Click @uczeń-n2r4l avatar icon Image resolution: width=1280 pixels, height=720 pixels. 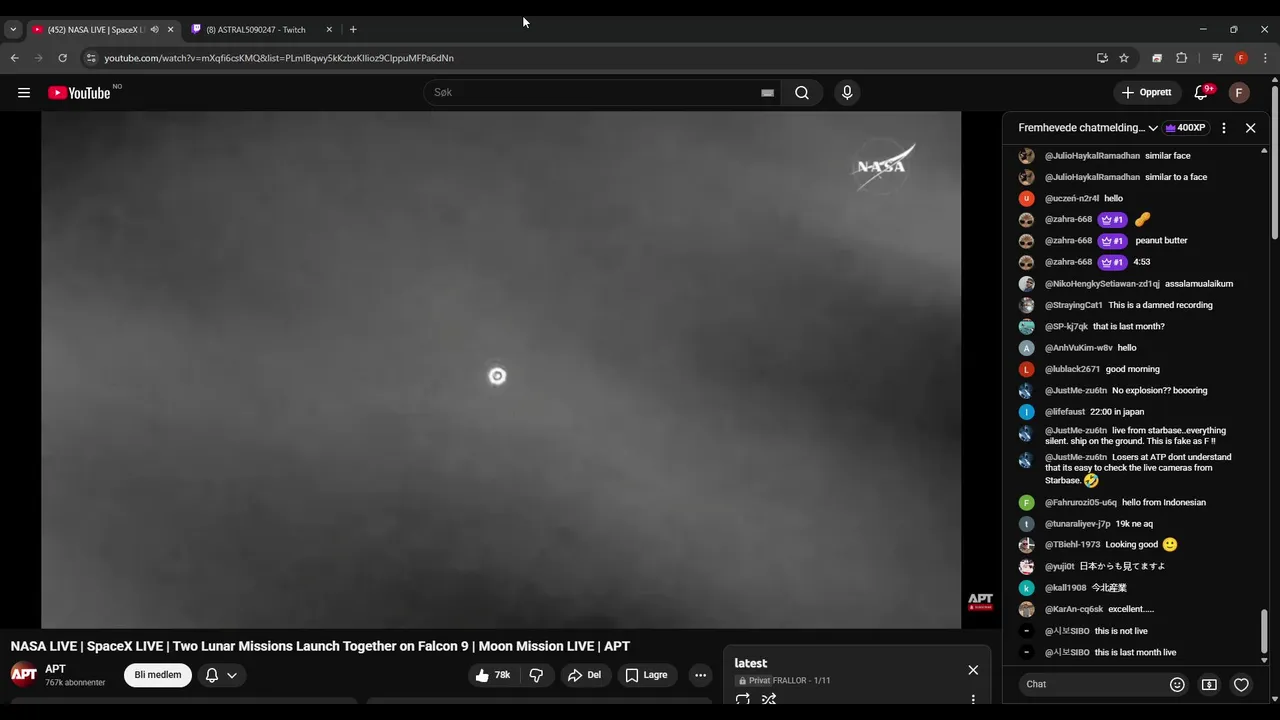pos(1026,198)
